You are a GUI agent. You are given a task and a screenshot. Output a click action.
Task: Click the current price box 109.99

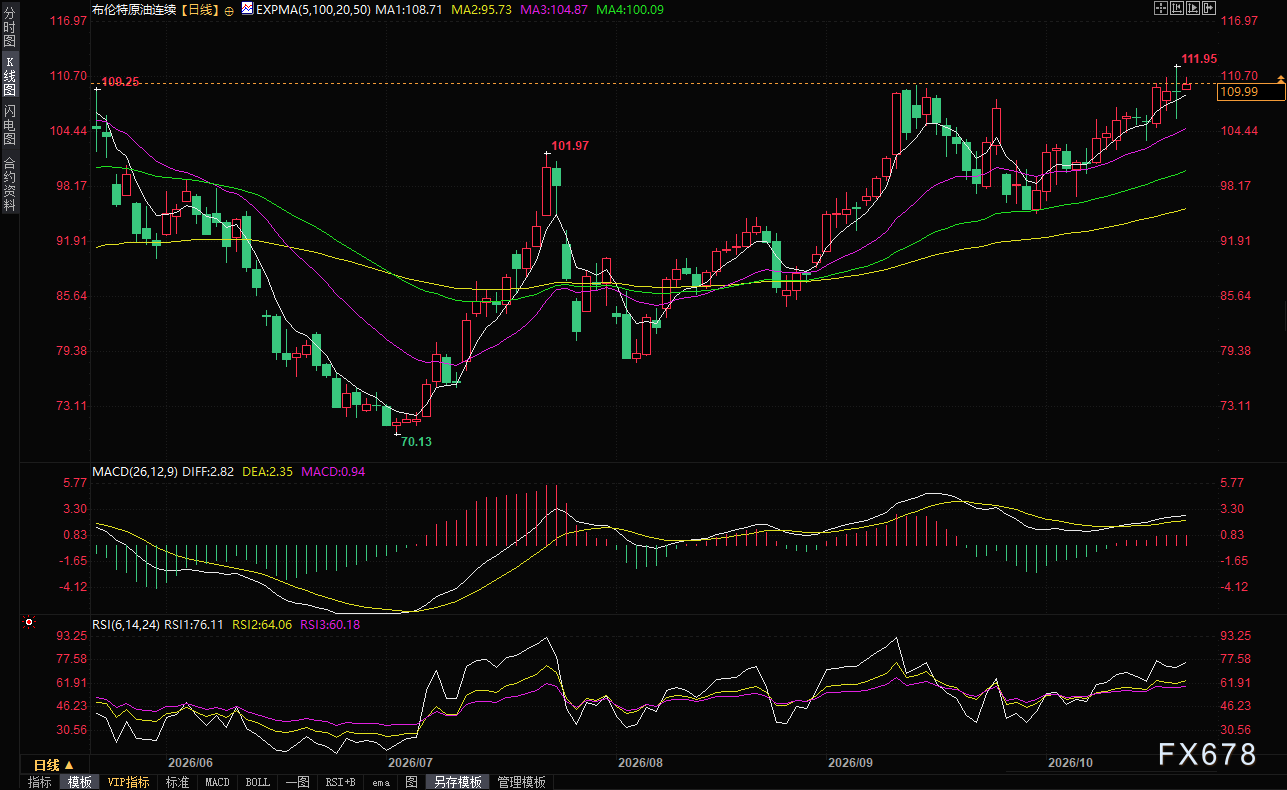[x=1251, y=92]
